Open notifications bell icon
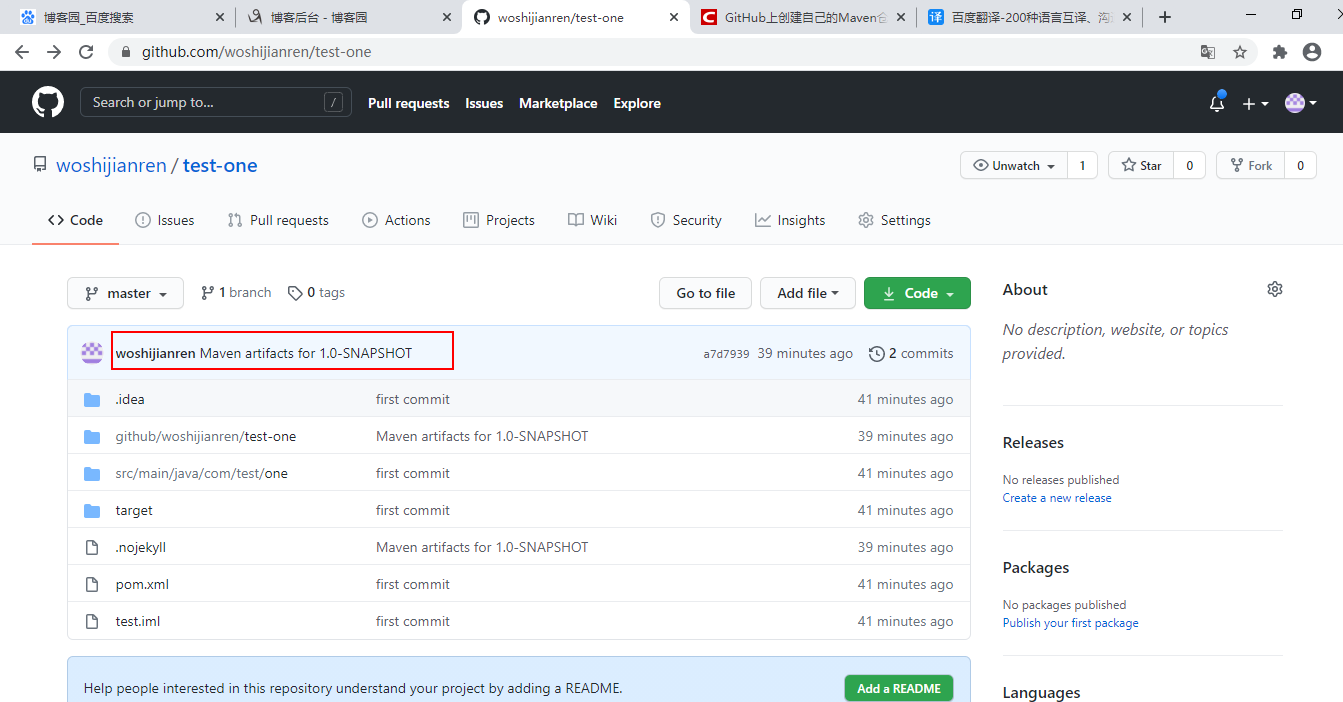This screenshot has width=1343, height=702. [x=1217, y=103]
